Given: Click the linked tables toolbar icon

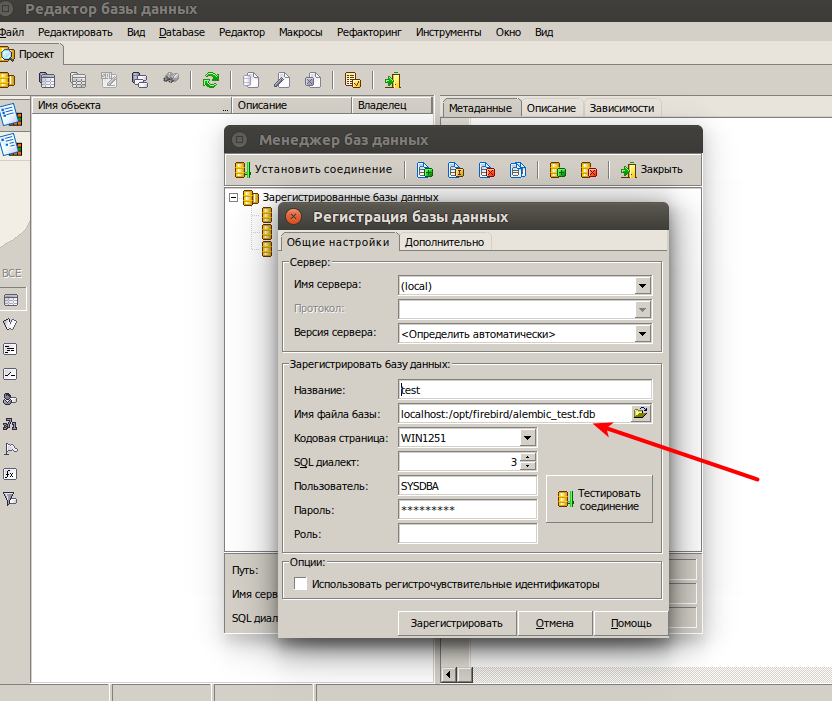Looking at the screenshot, I should [140, 80].
